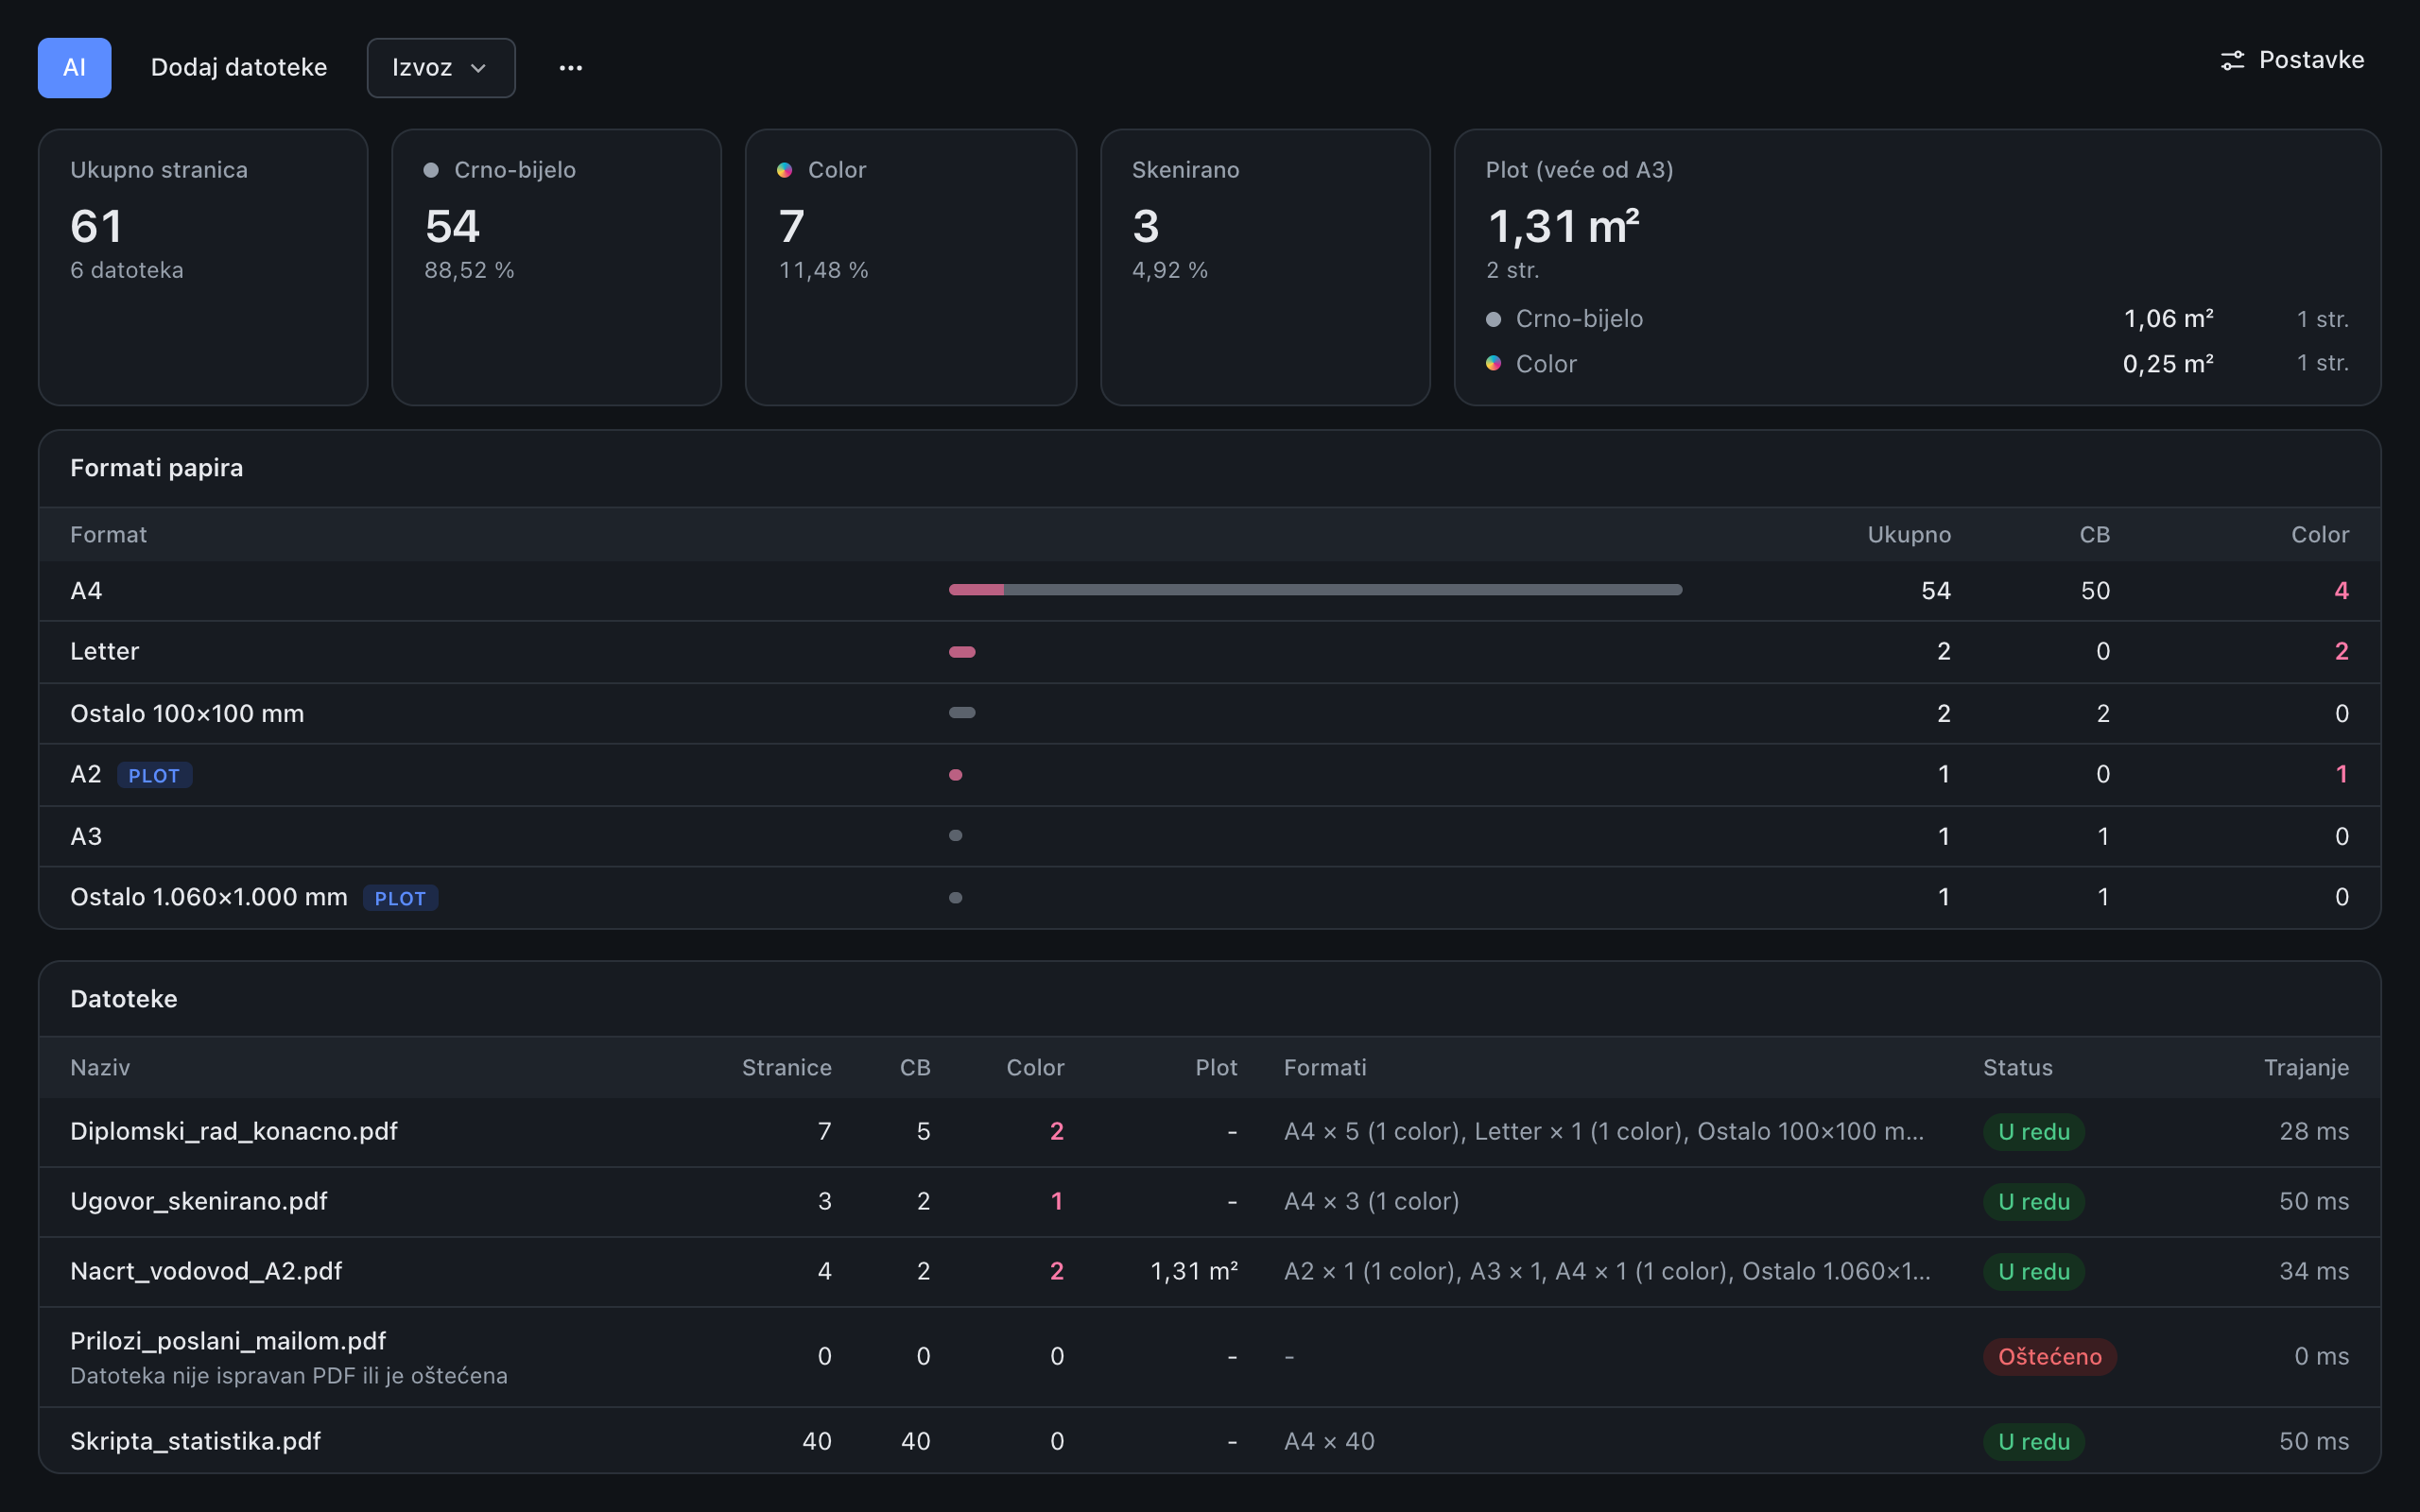Sort files by Stranice column header

[x=786, y=1067]
